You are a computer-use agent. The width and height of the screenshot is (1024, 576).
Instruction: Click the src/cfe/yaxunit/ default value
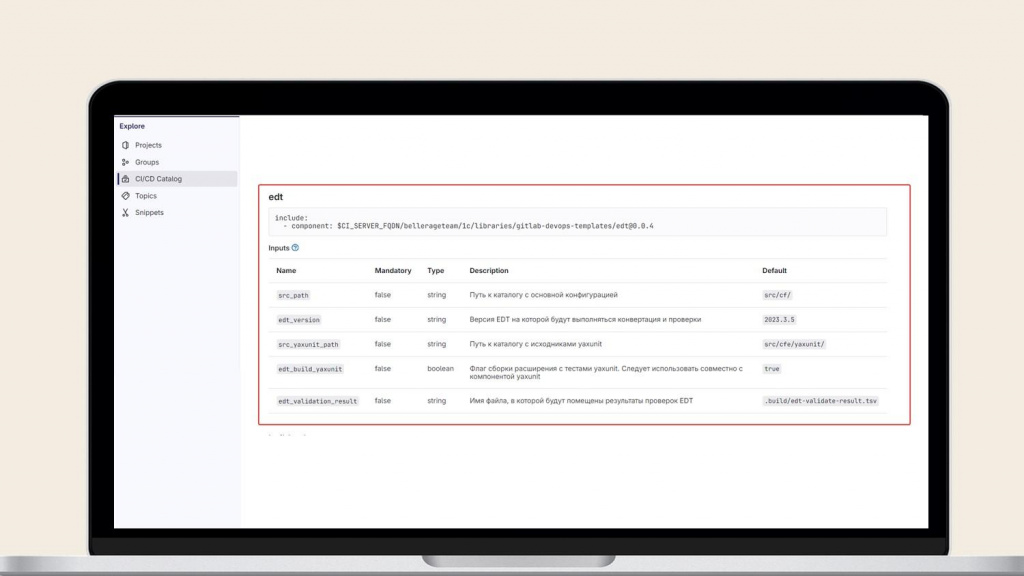794,344
